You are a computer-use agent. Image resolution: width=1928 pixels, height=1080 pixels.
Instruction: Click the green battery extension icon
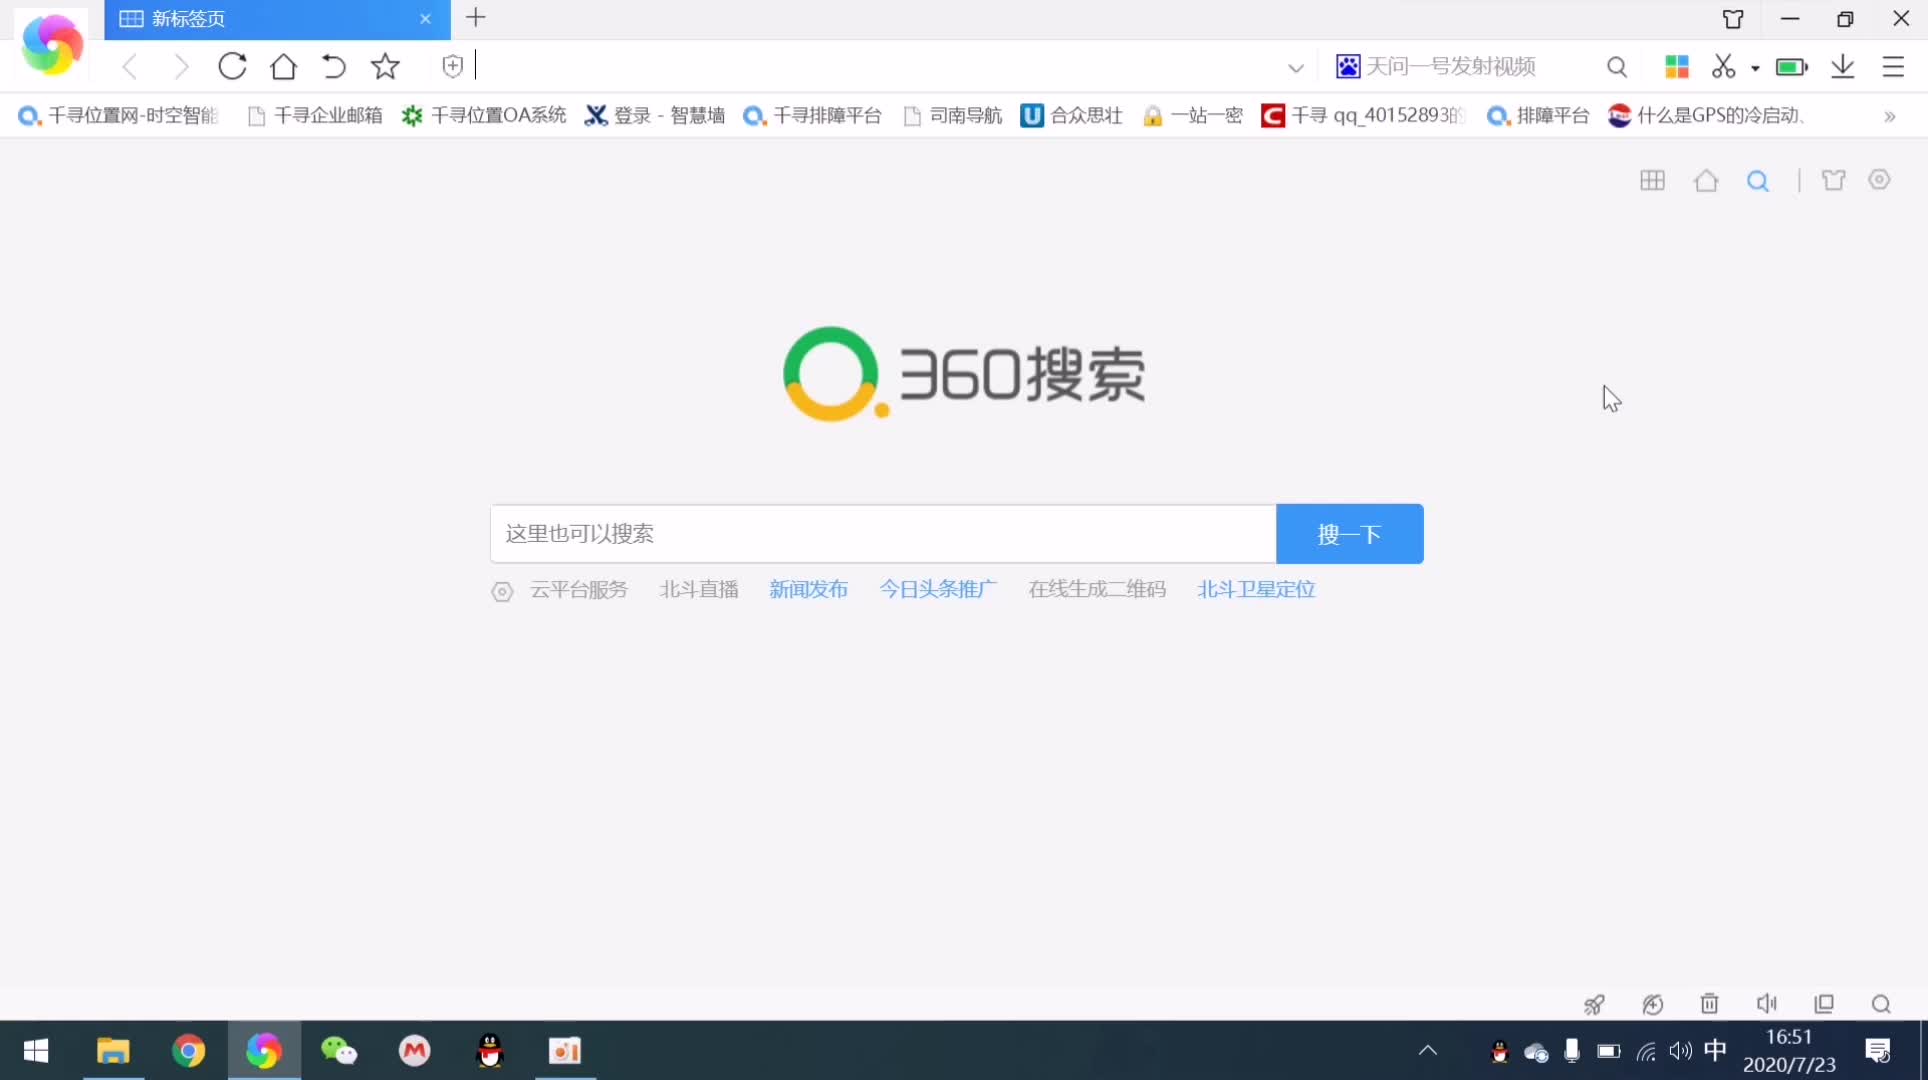[x=1791, y=67]
